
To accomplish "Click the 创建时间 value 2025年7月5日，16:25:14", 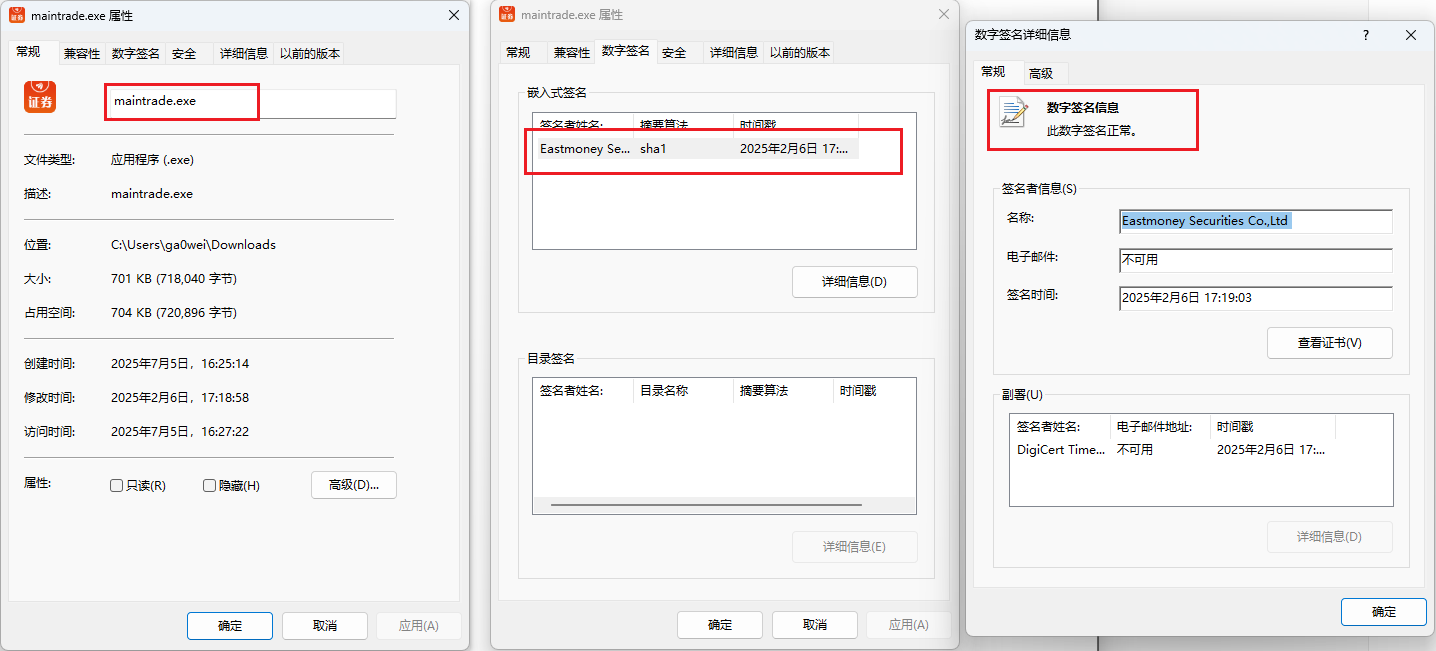I will pyautogui.click(x=180, y=364).
